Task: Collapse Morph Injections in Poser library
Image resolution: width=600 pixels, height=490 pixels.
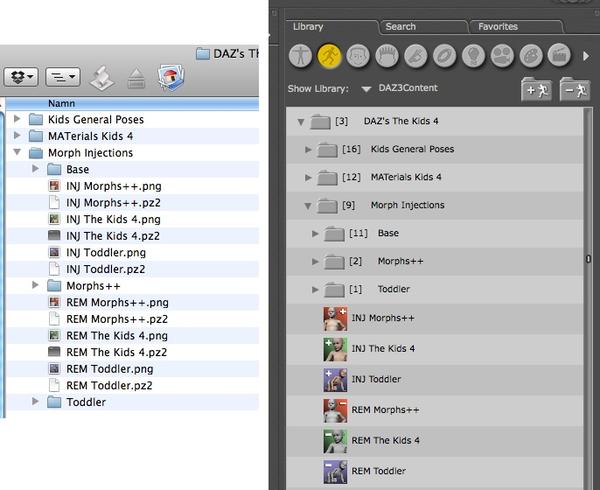Action: coord(308,206)
